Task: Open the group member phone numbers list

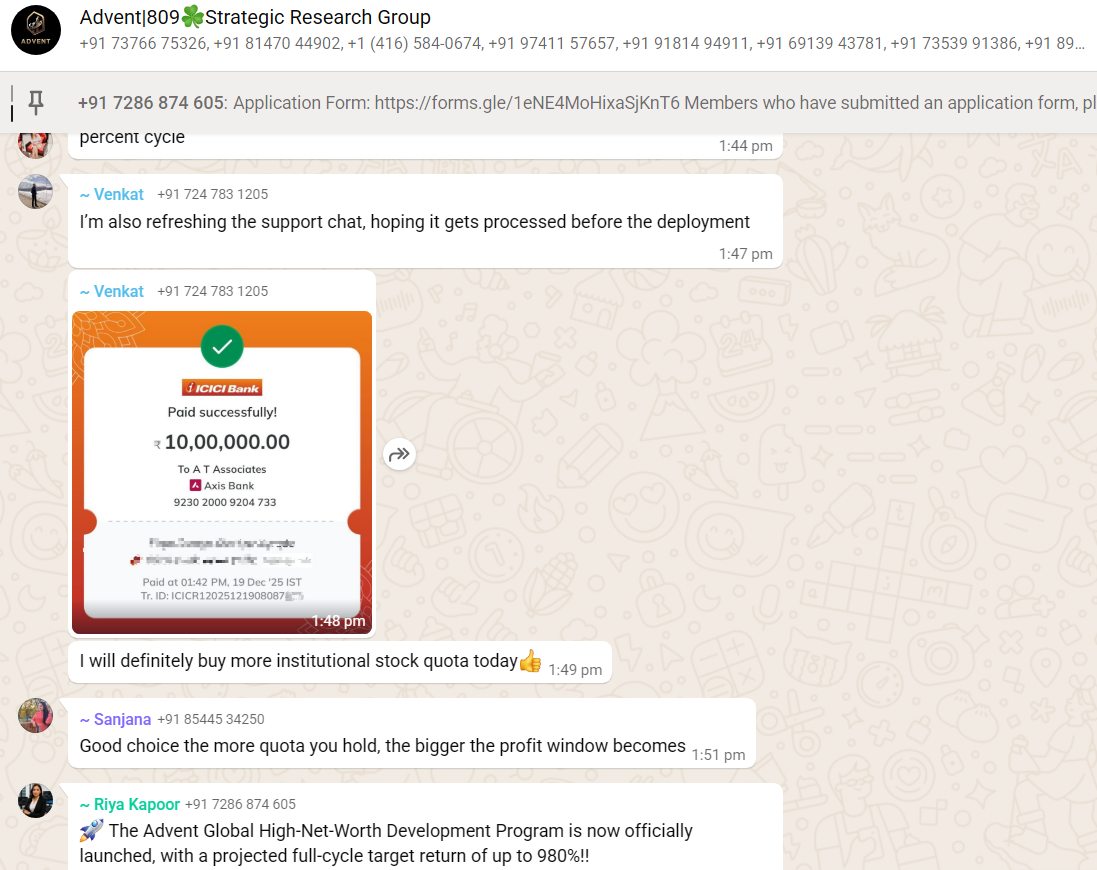Action: pos(582,43)
